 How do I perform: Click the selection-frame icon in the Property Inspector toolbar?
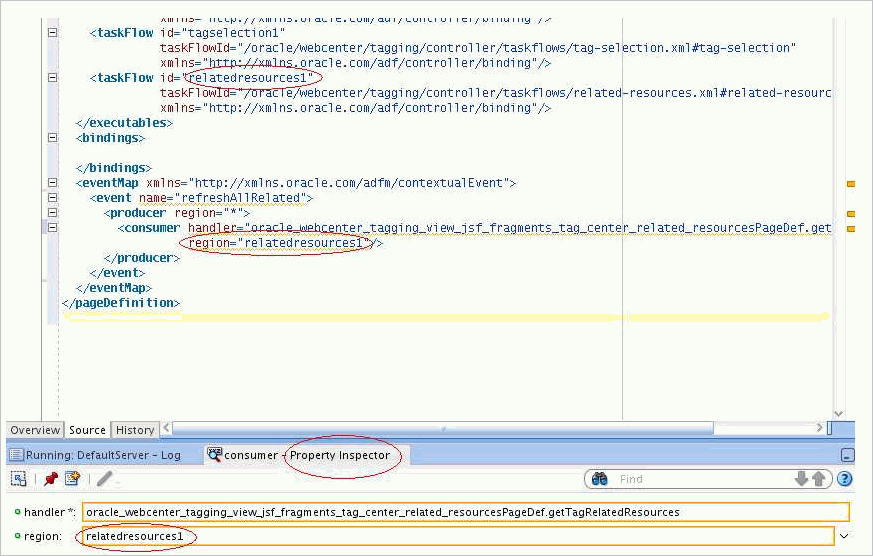click(18, 479)
